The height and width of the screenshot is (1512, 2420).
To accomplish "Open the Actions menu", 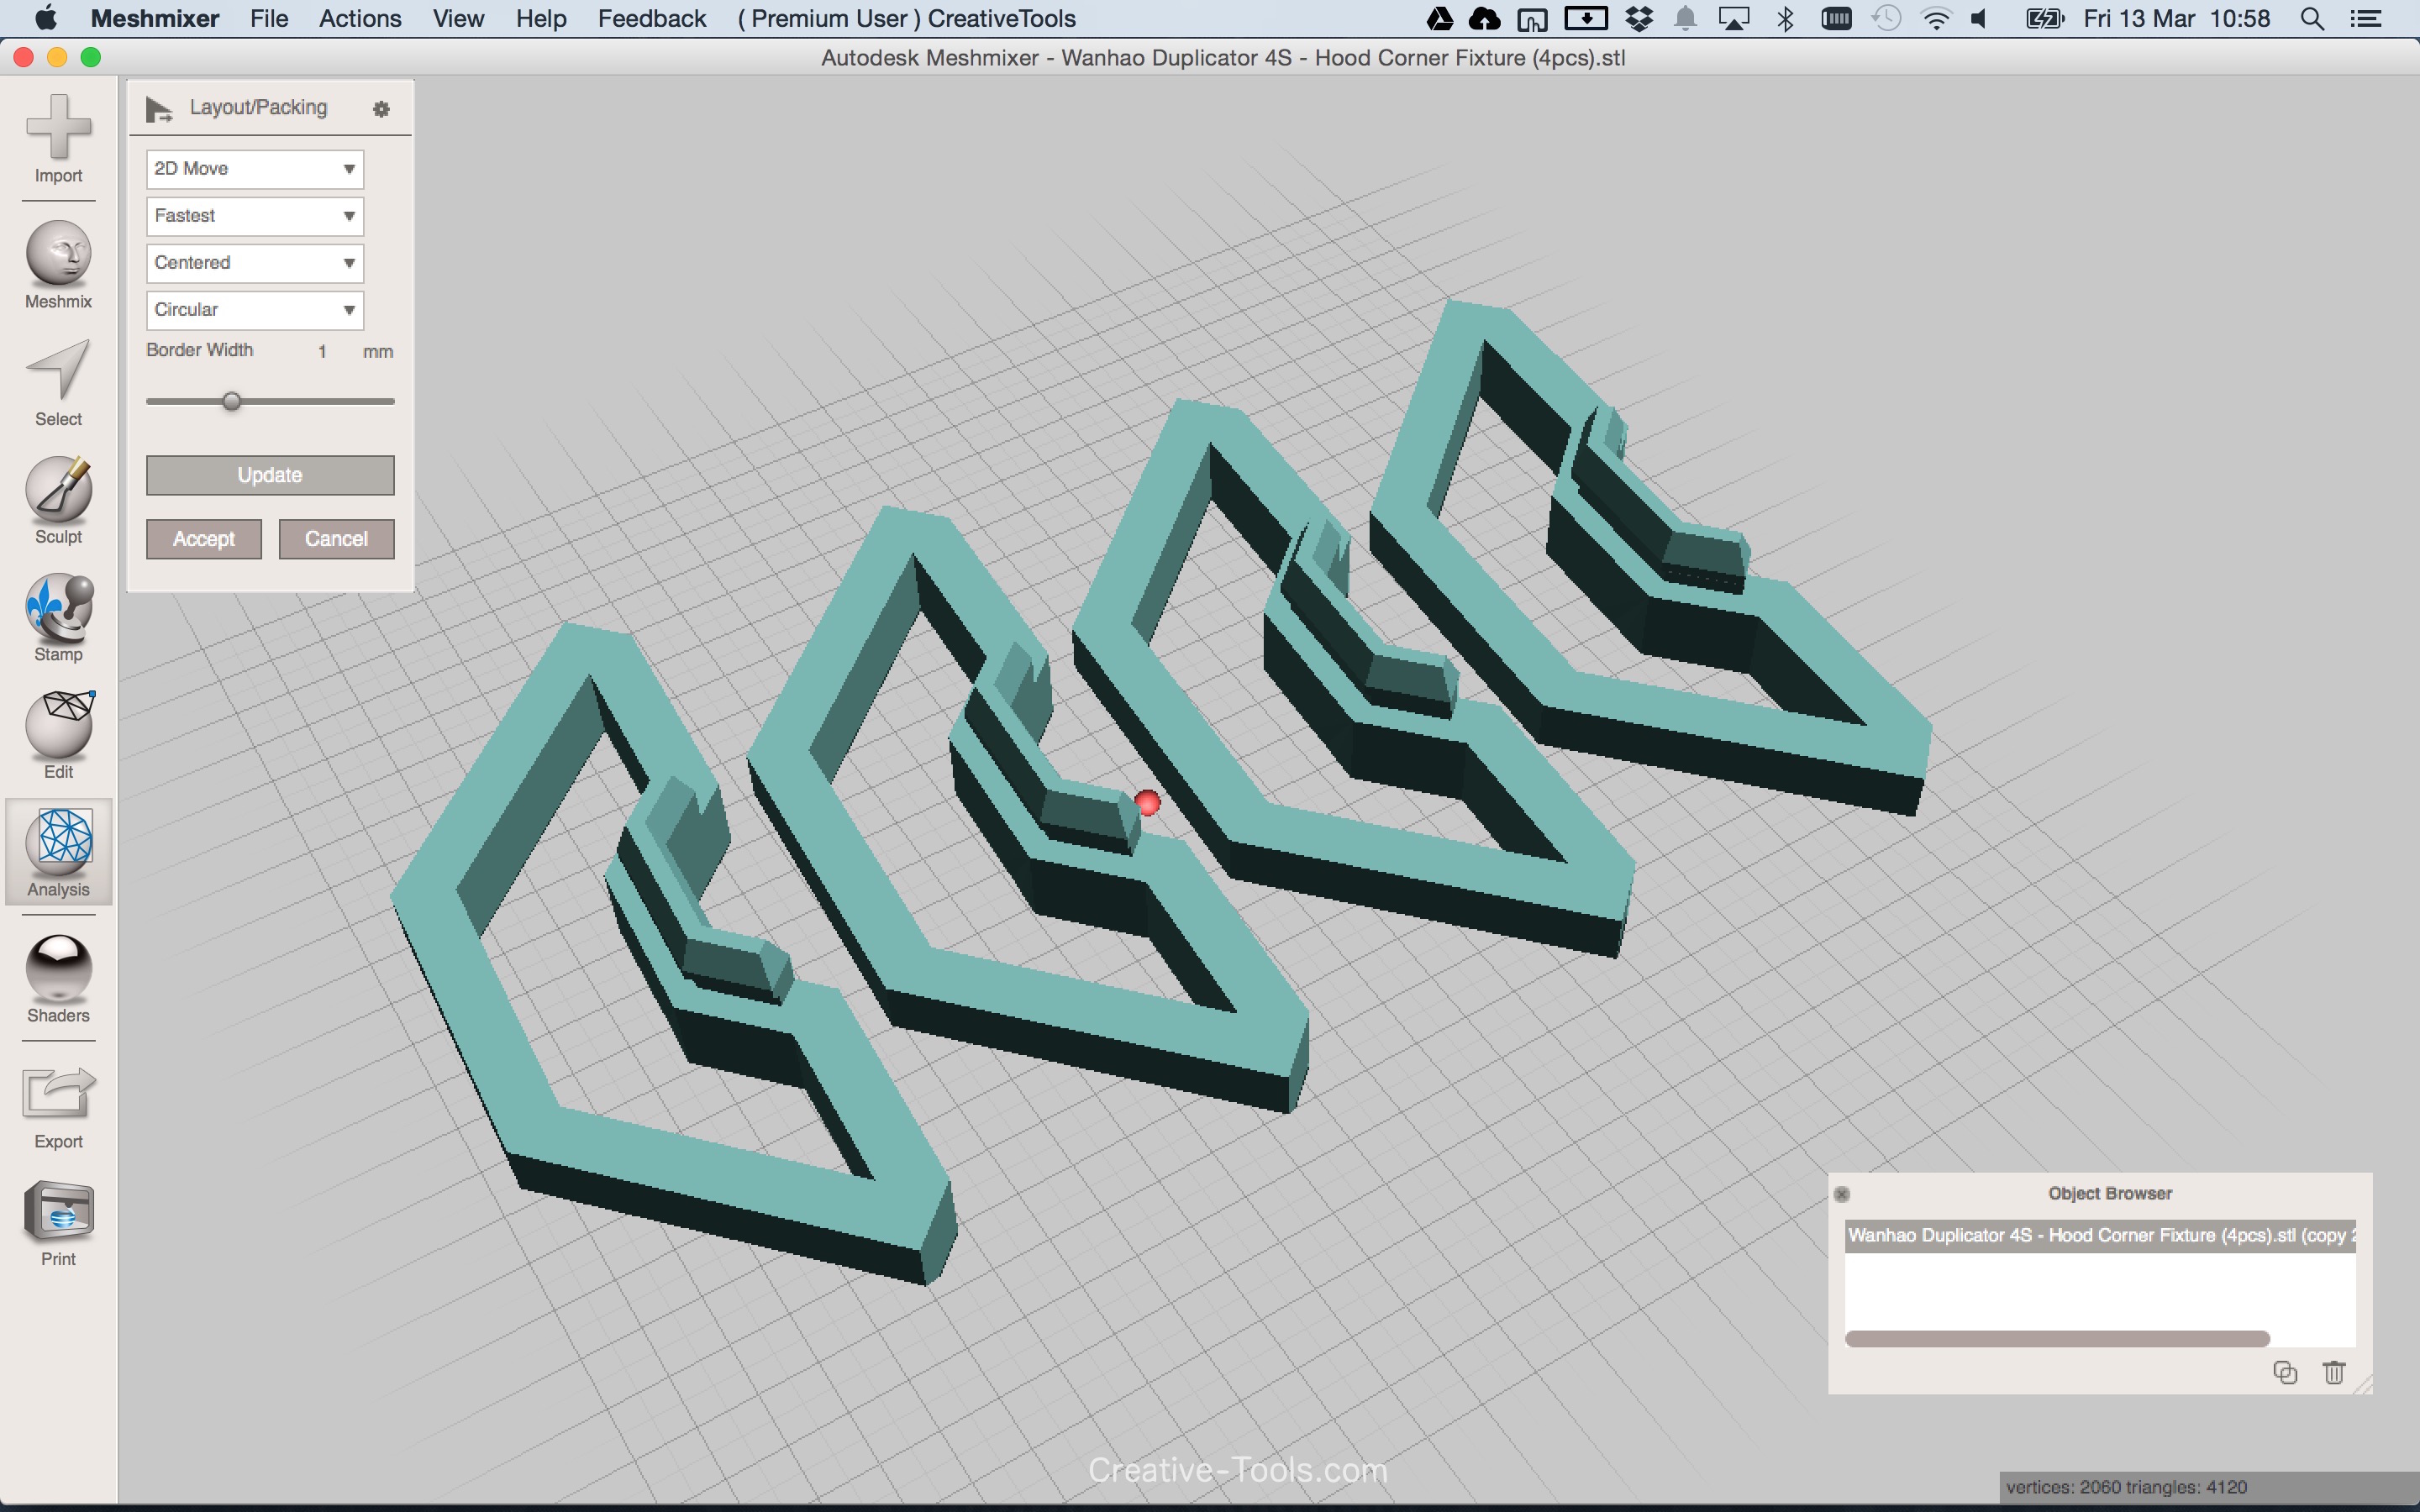I will 360,18.
